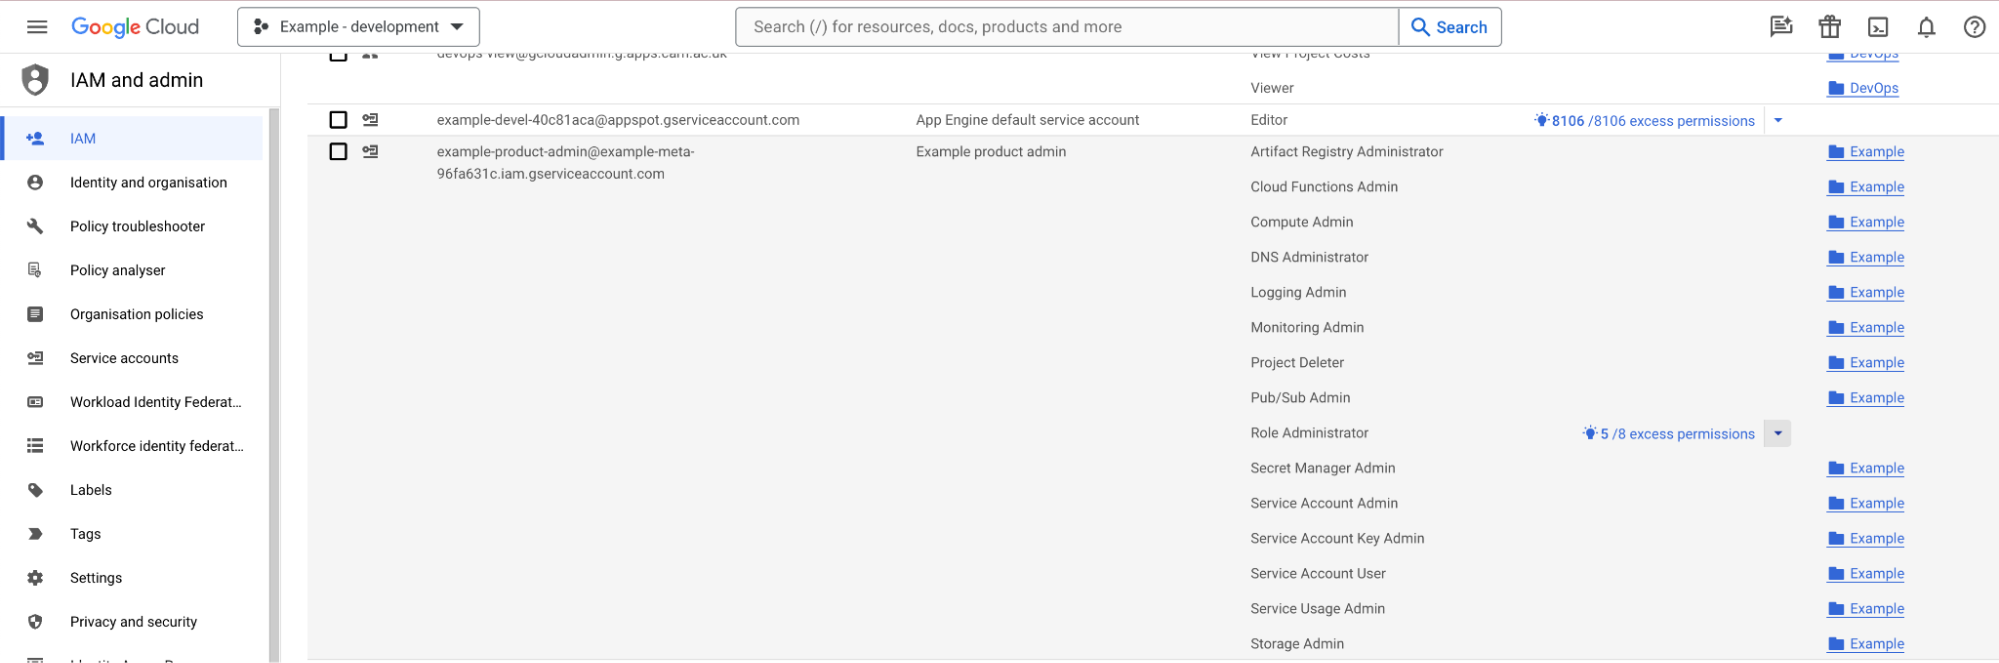Image resolution: width=1999 pixels, height=663 pixels.
Task: Click the Labels tag icon in sidebar
Action: coord(35,490)
